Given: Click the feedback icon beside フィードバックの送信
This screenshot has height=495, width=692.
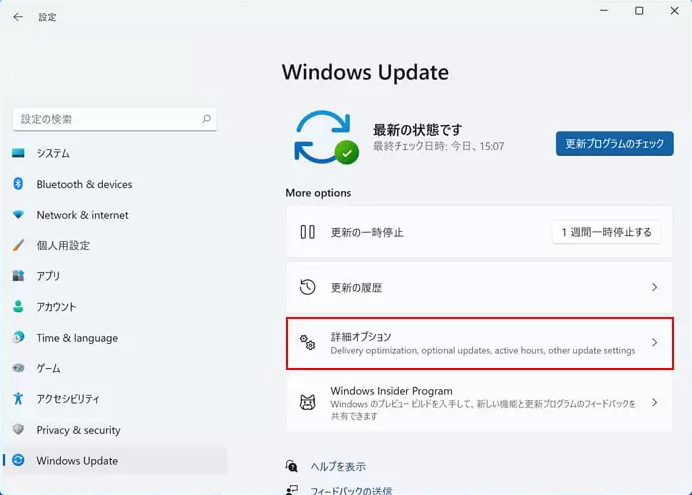Looking at the screenshot, I should [291, 490].
